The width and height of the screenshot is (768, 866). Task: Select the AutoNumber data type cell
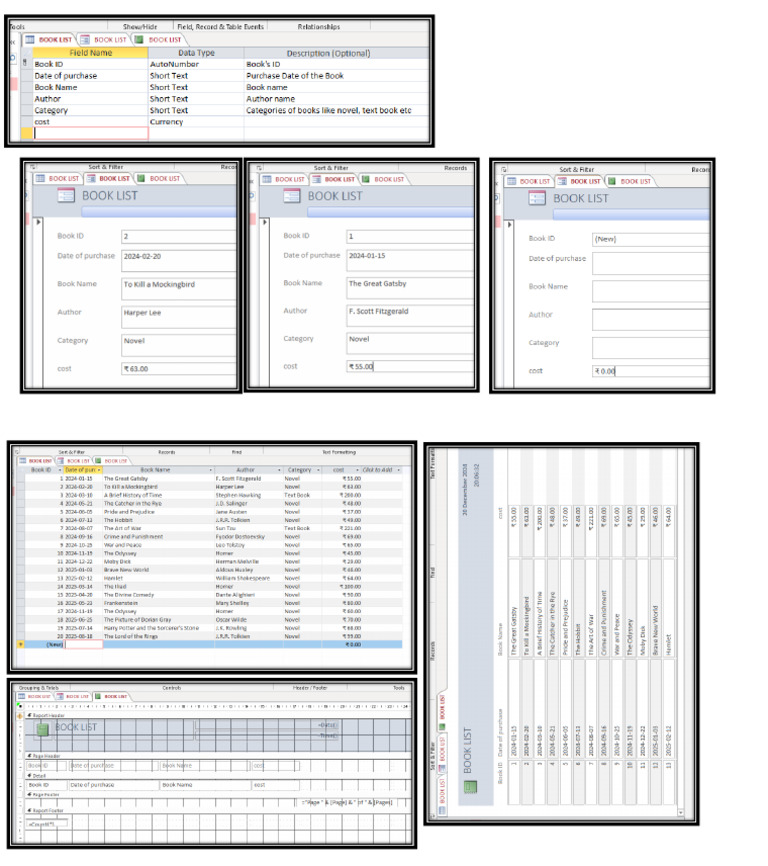(x=196, y=64)
